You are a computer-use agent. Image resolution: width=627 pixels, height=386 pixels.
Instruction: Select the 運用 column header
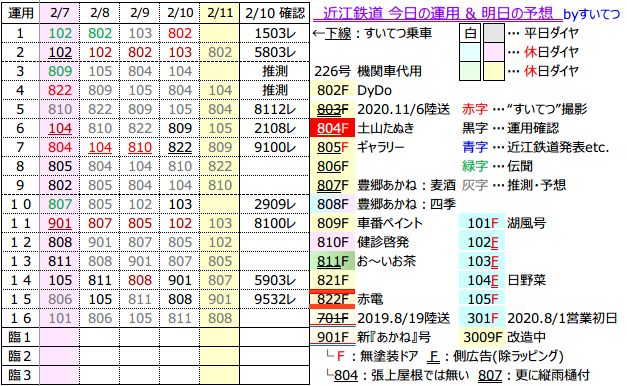pyautogui.click(x=20, y=13)
